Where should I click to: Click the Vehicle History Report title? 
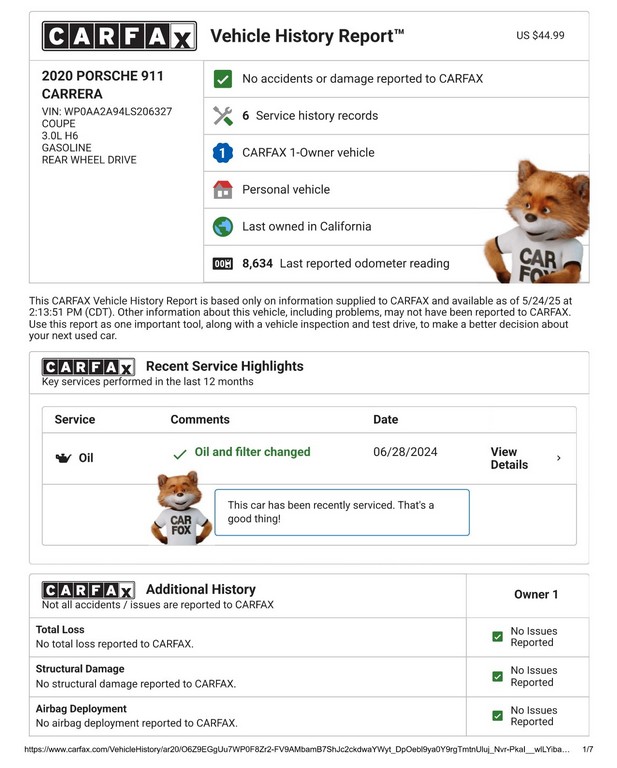(x=307, y=36)
